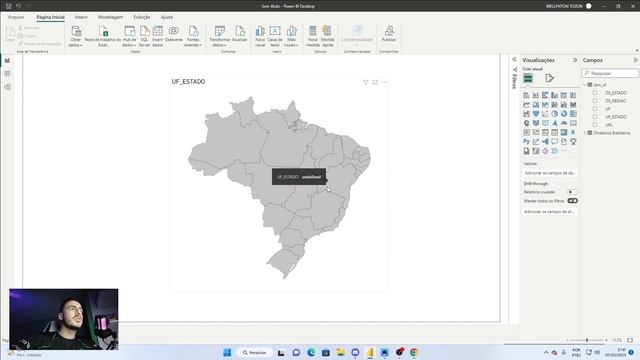This screenshot has height=360, width=640.
Task: Choose the clustered column chart visual
Action: tap(554, 95)
